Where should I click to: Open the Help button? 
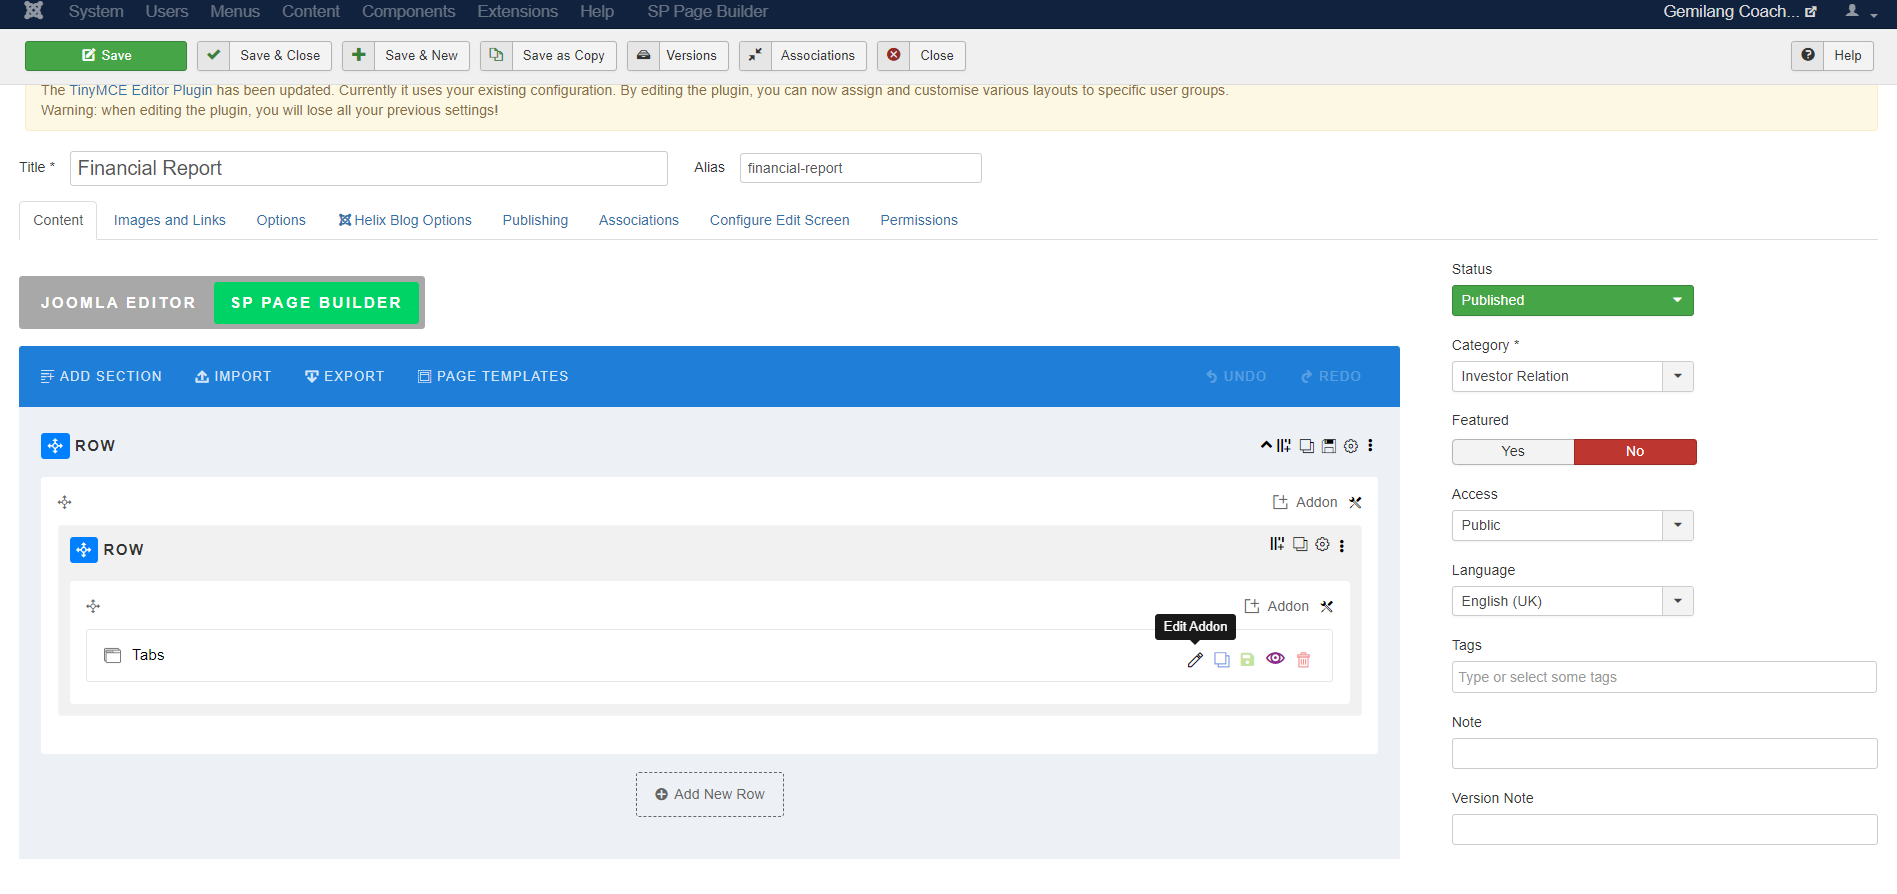tap(1832, 55)
